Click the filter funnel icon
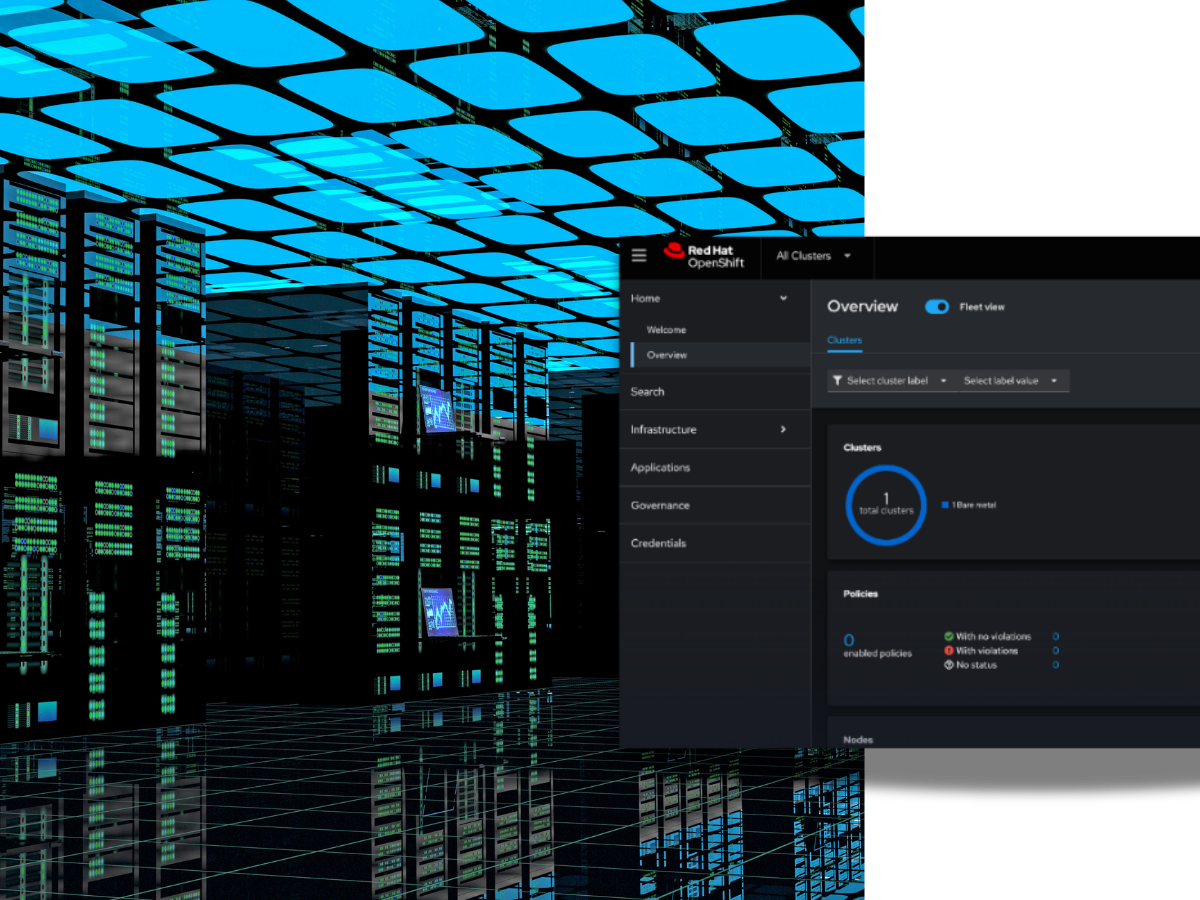Screen dimensions: 1200x900 [x=837, y=381]
